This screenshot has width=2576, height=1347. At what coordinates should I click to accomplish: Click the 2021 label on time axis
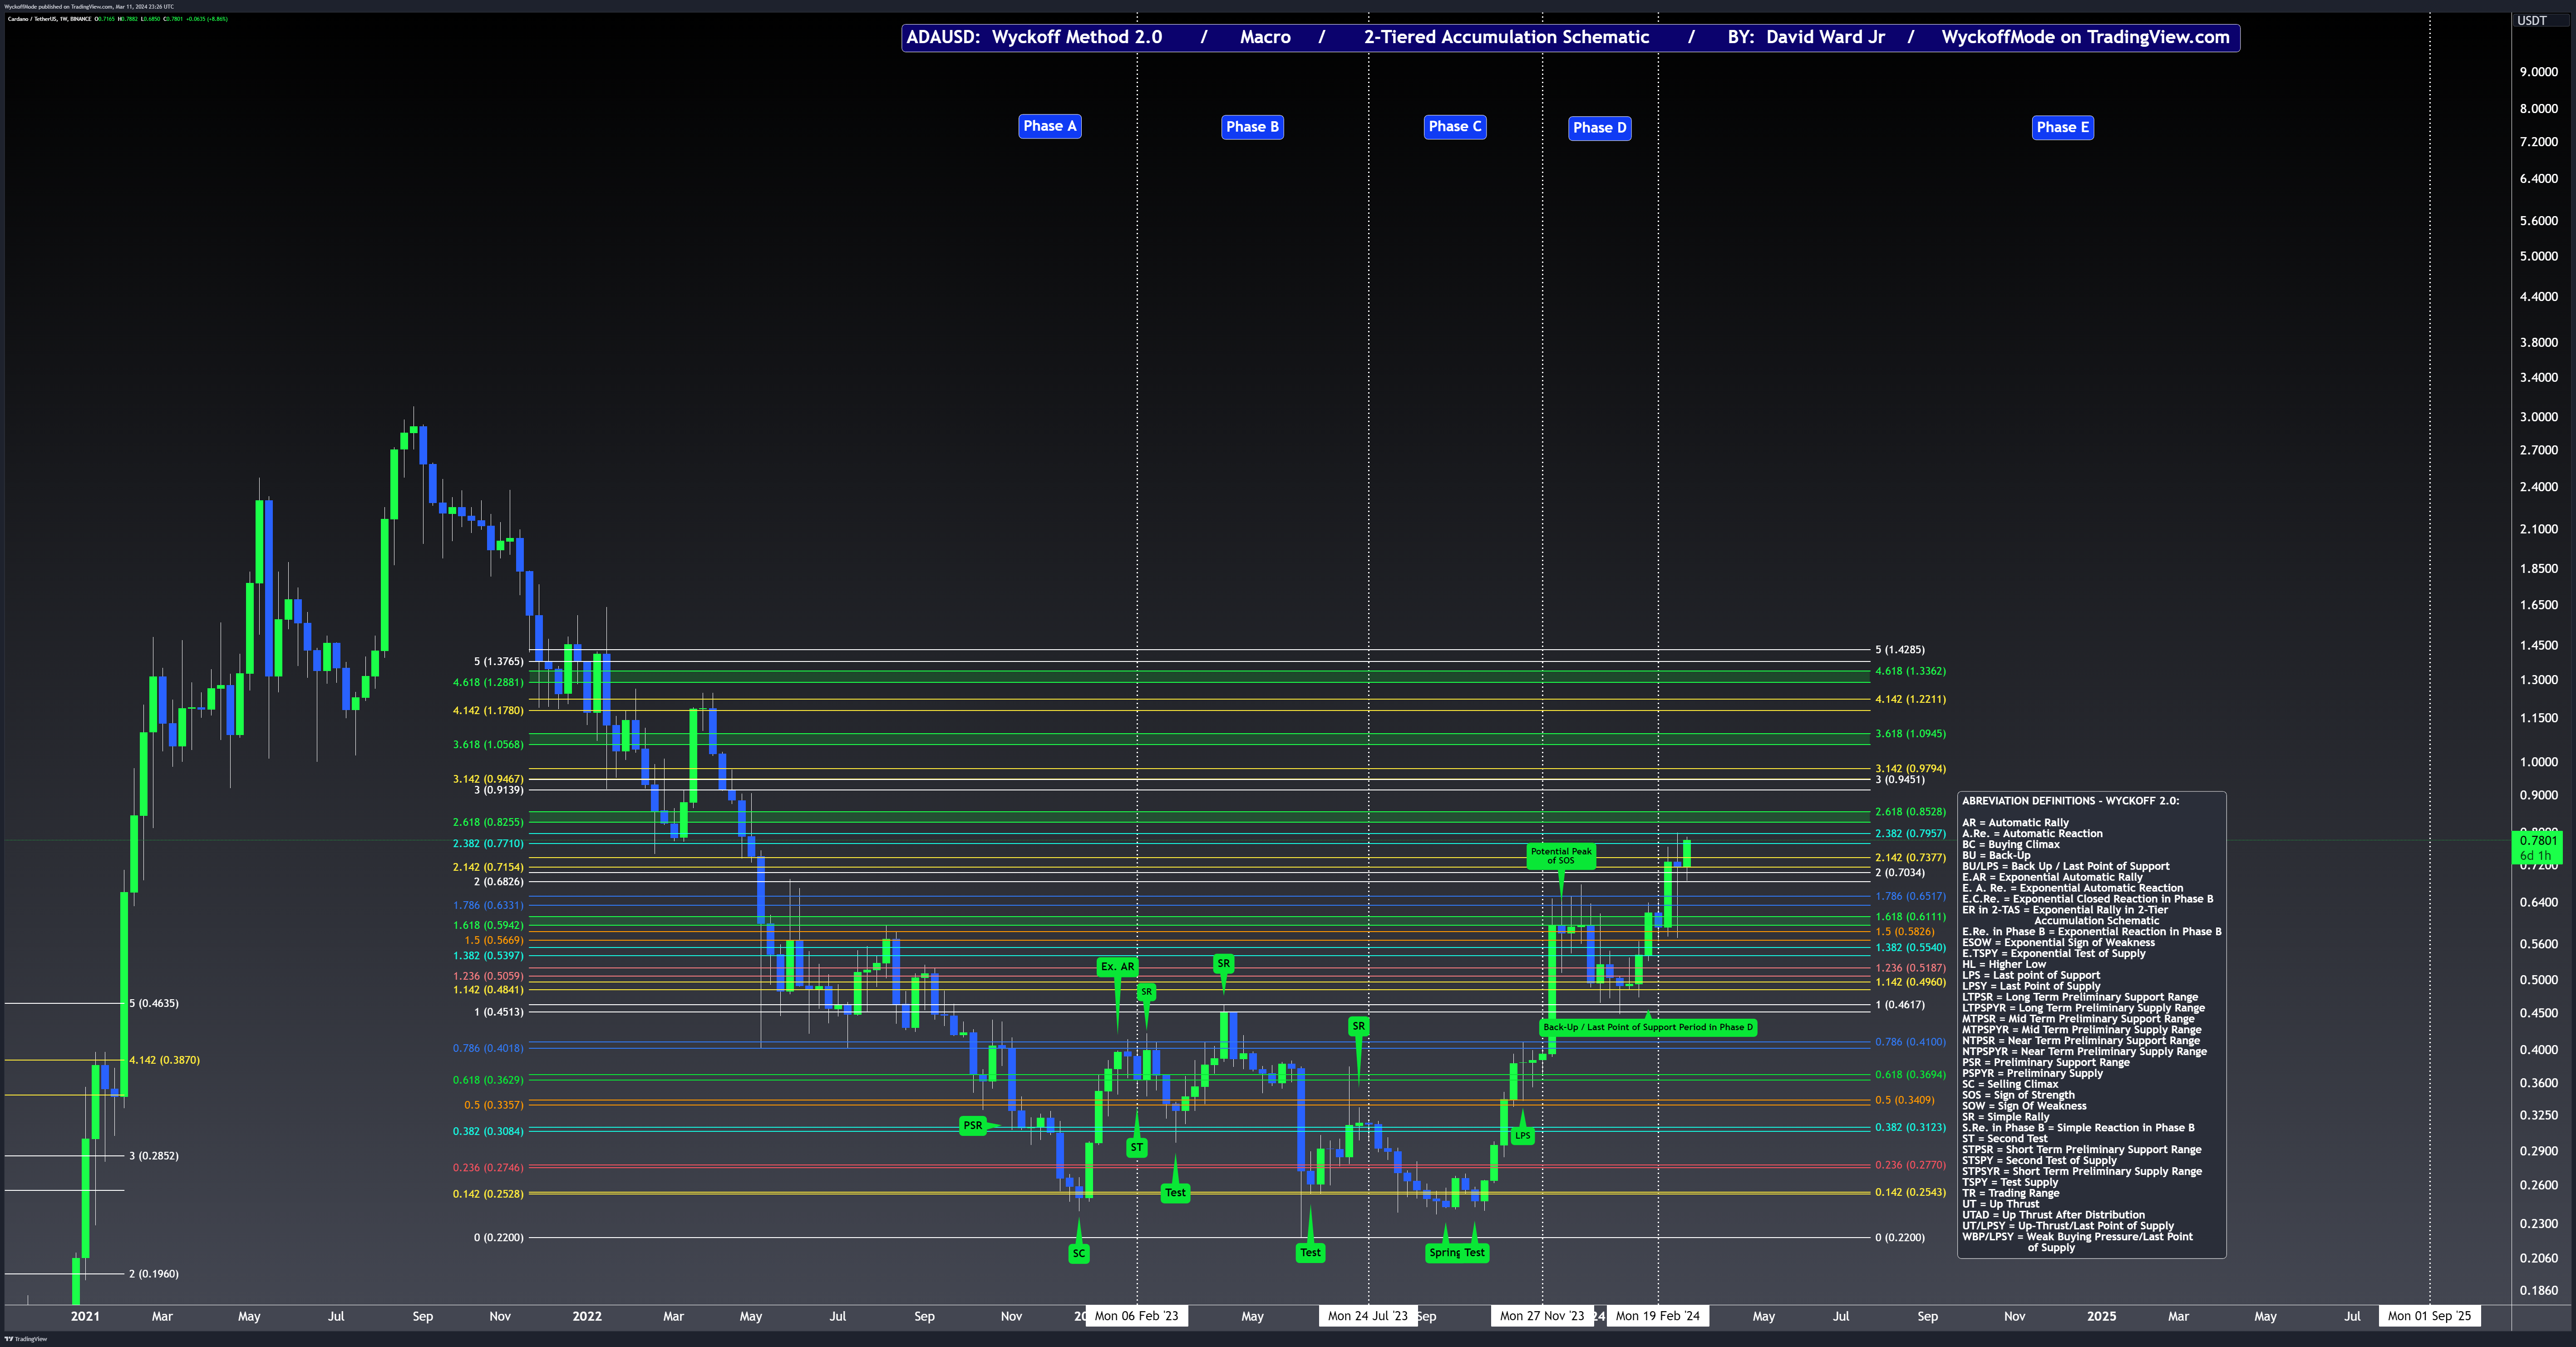click(x=85, y=1316)
